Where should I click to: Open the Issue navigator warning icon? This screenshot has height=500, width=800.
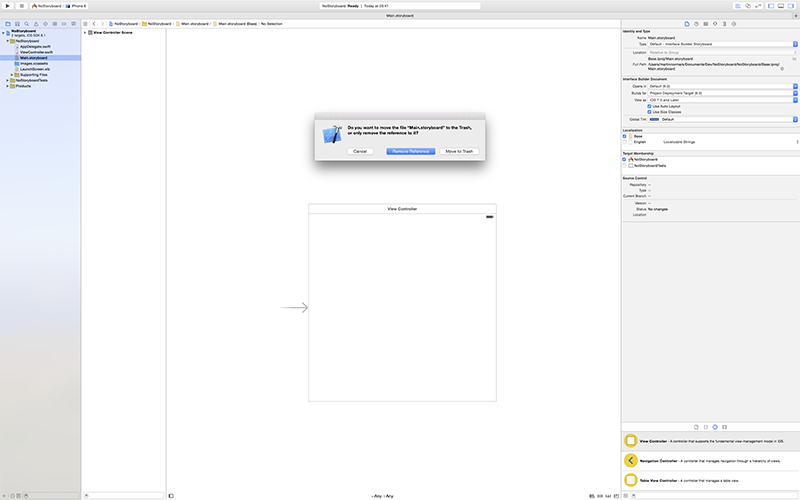36,24
